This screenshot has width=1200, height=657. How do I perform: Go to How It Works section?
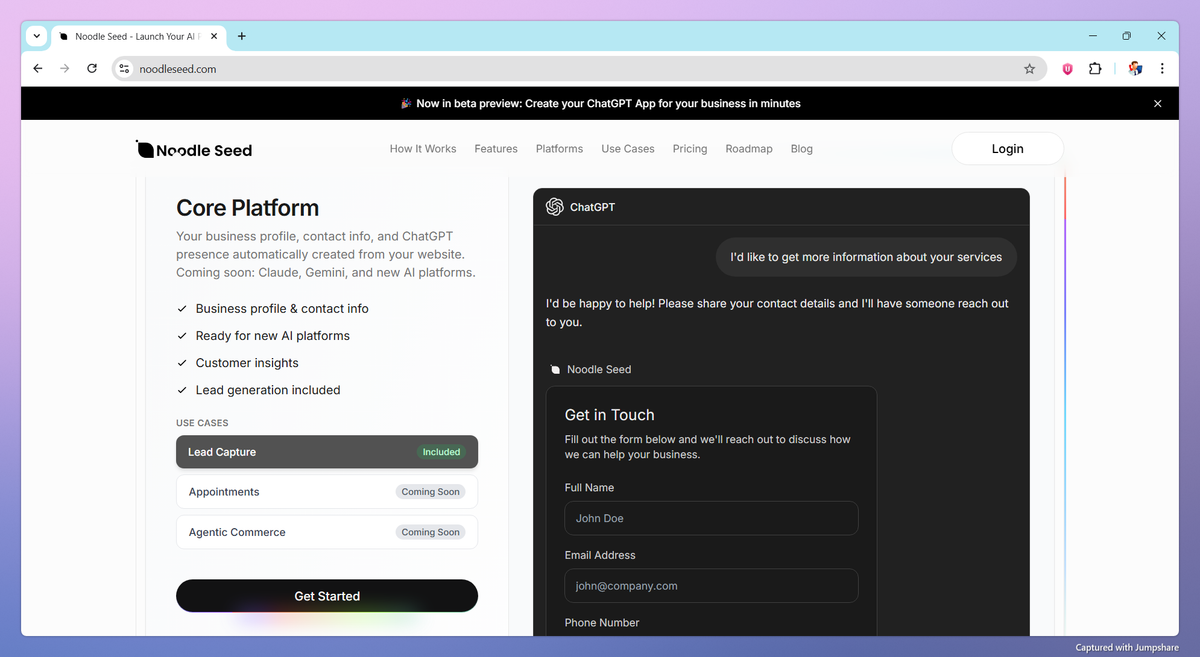click(423, 149)
